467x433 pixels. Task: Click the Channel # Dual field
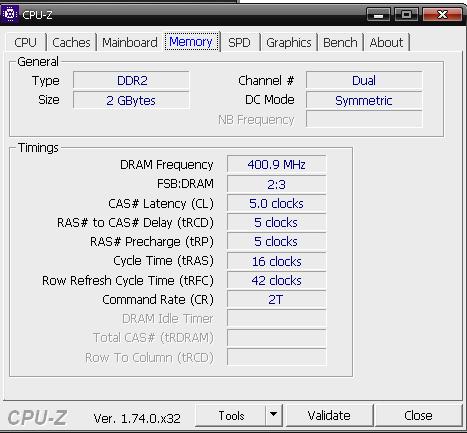click(364, 81)
